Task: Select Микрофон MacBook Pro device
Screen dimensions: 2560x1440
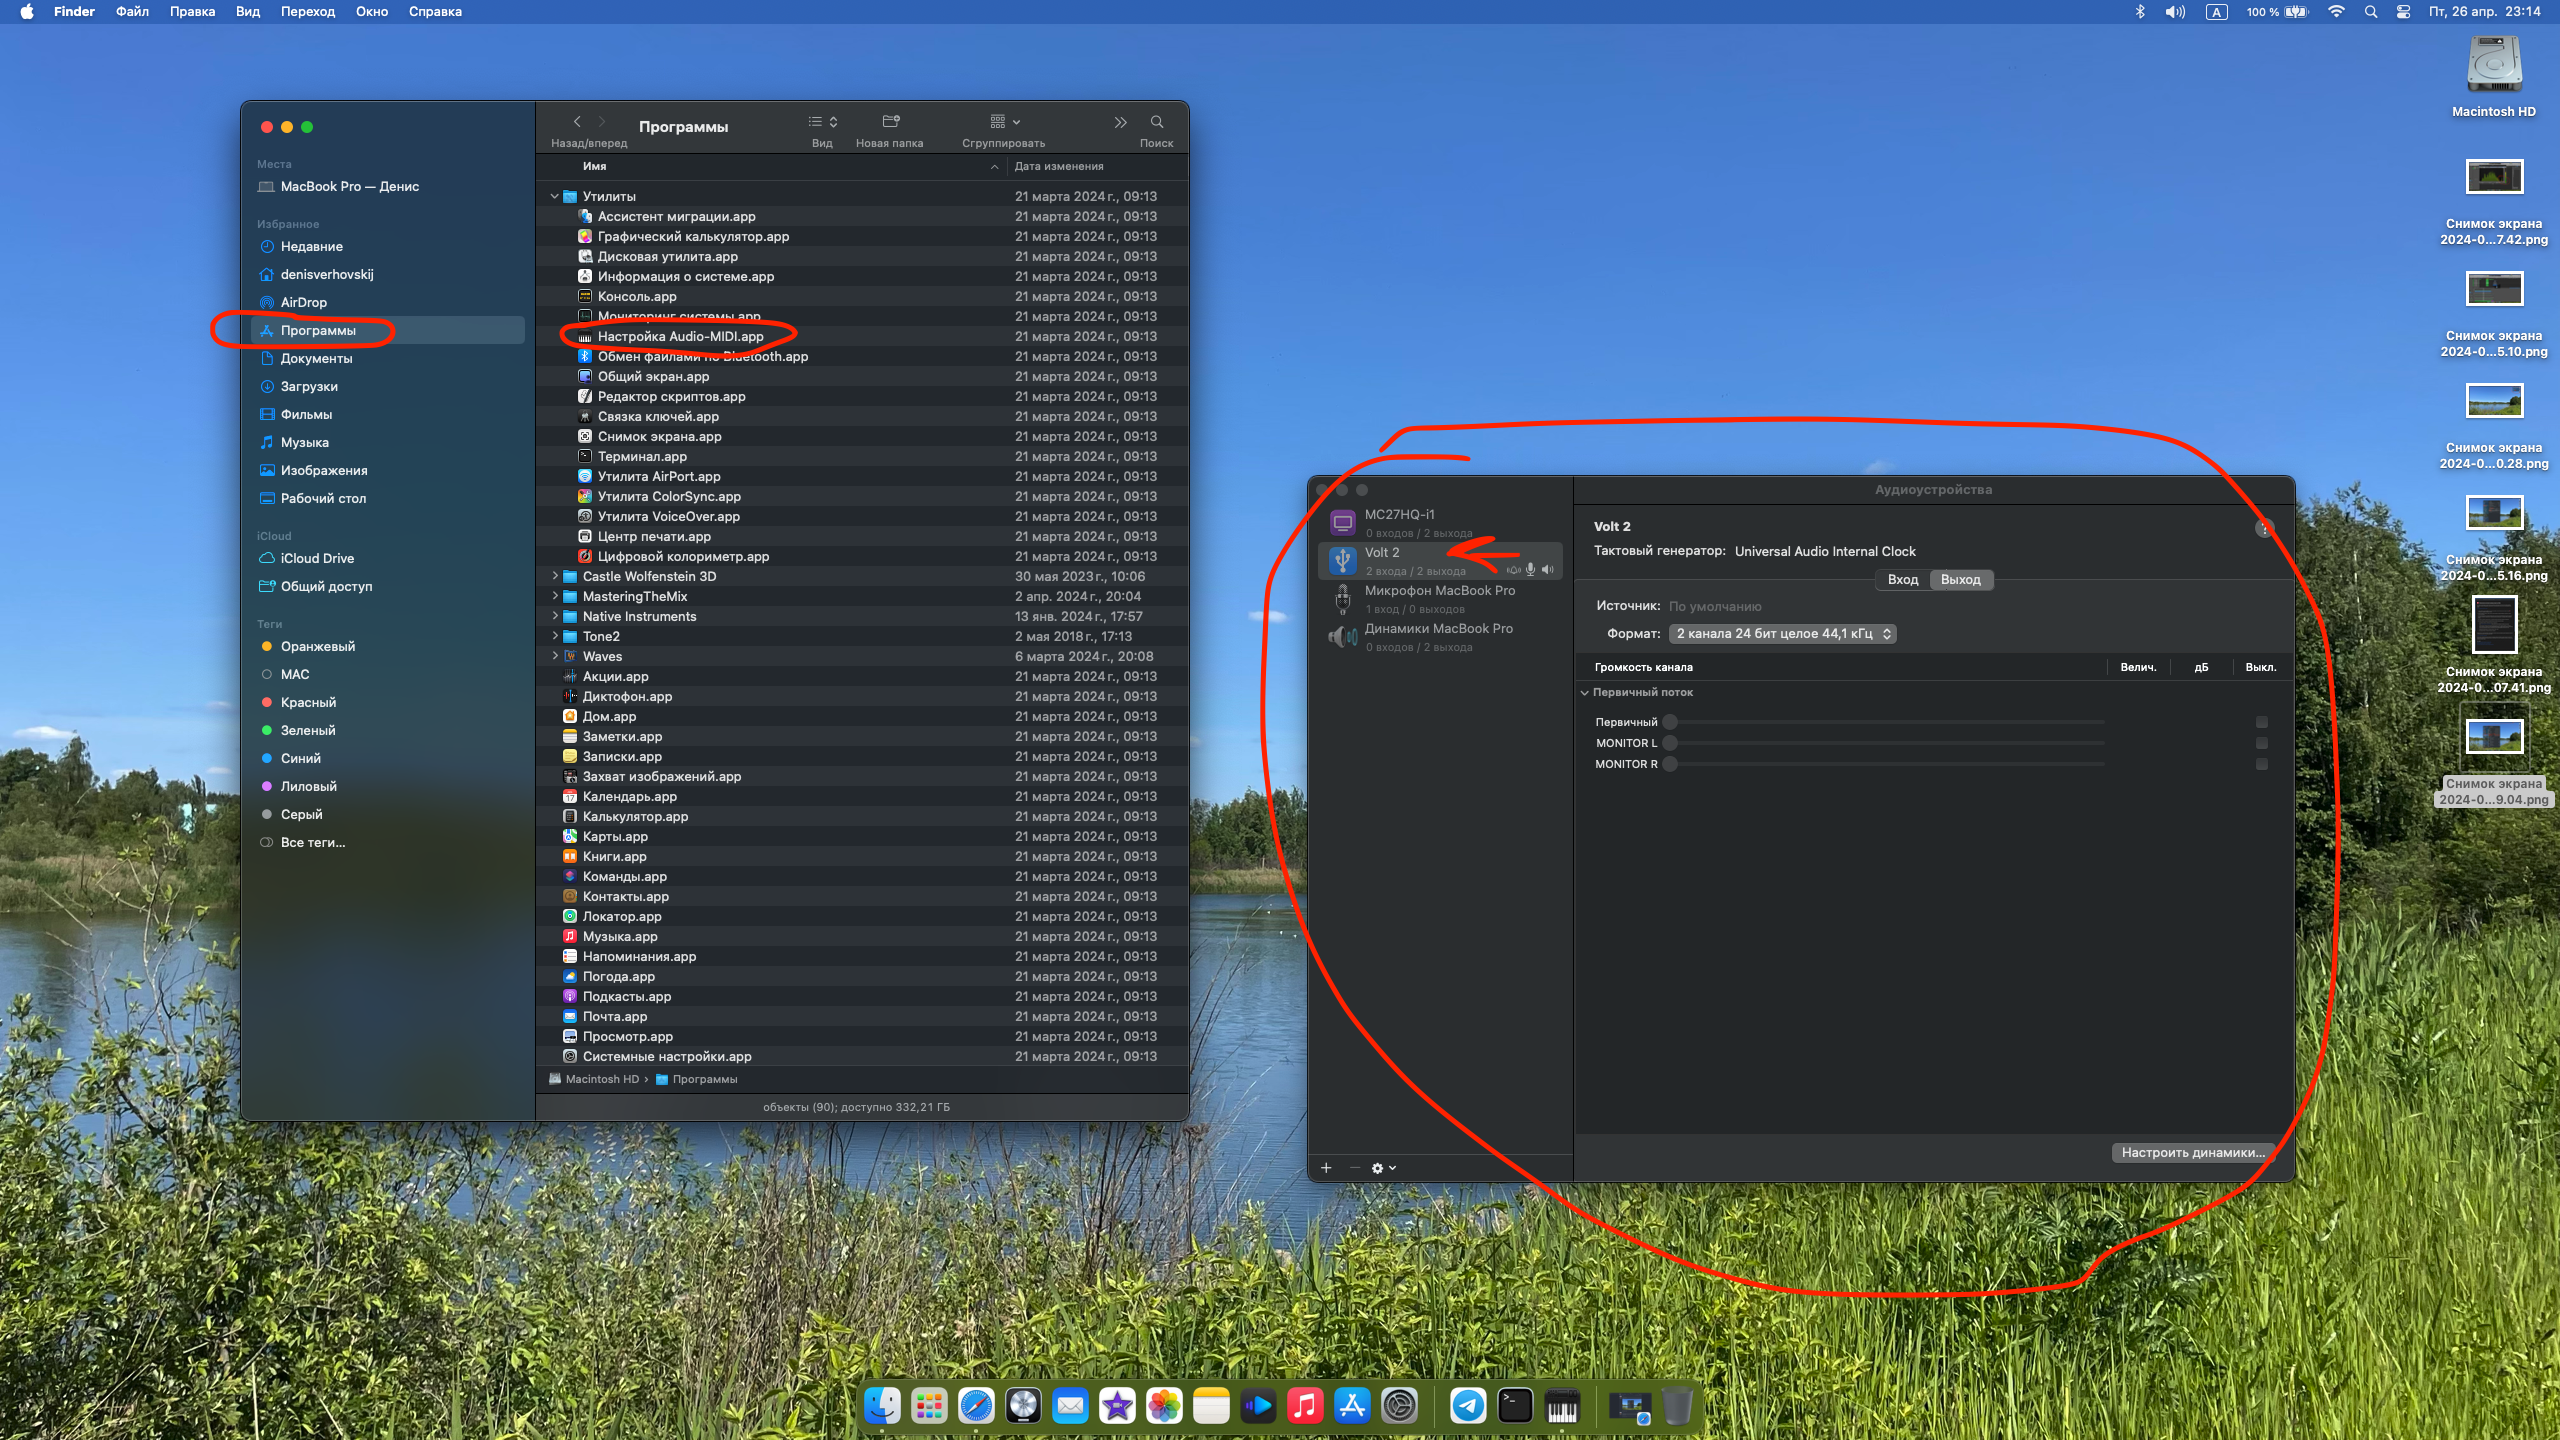Action: point(1440,598)
